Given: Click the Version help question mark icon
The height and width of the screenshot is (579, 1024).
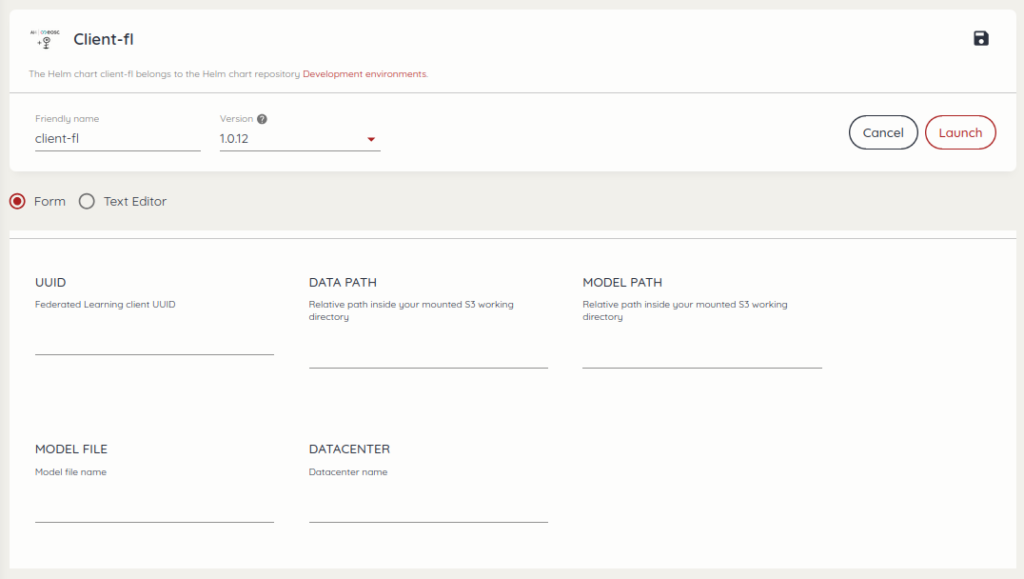Looking at the screenshot, I should [x=262, y=119].
